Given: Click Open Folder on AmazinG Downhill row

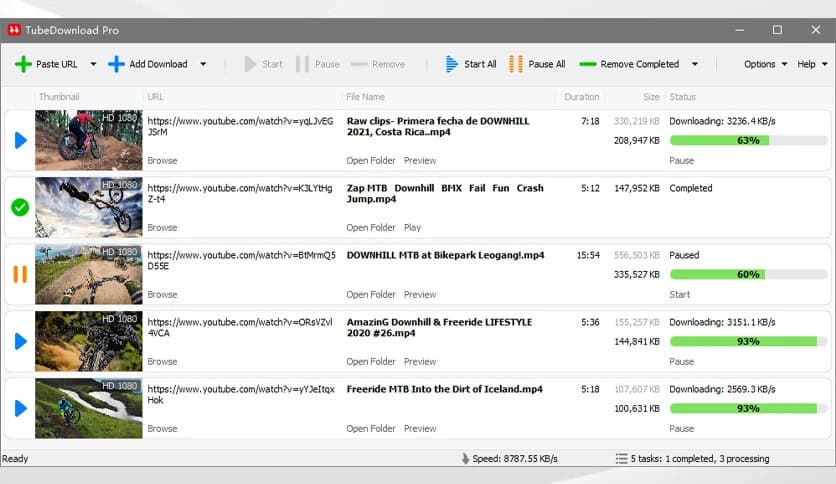Looking at the screenshot, I should 371,361.
